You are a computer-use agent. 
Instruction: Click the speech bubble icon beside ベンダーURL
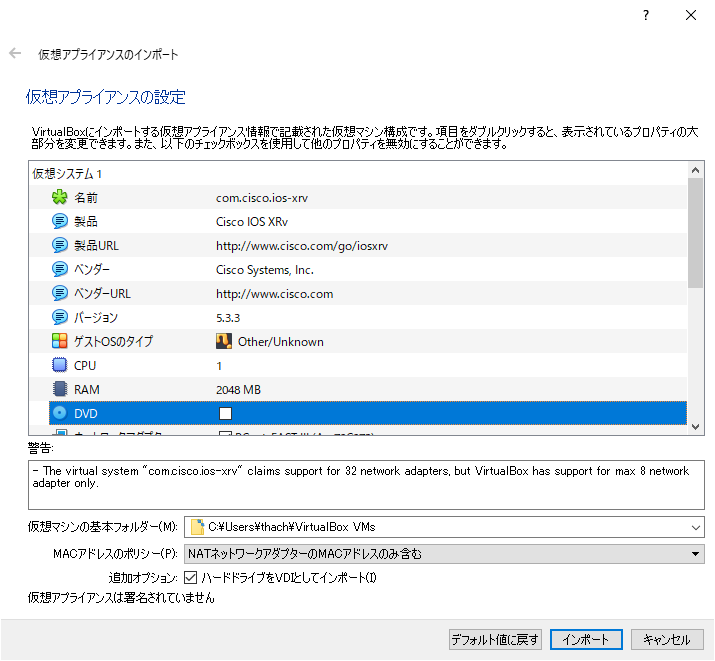tap(59, 293)
